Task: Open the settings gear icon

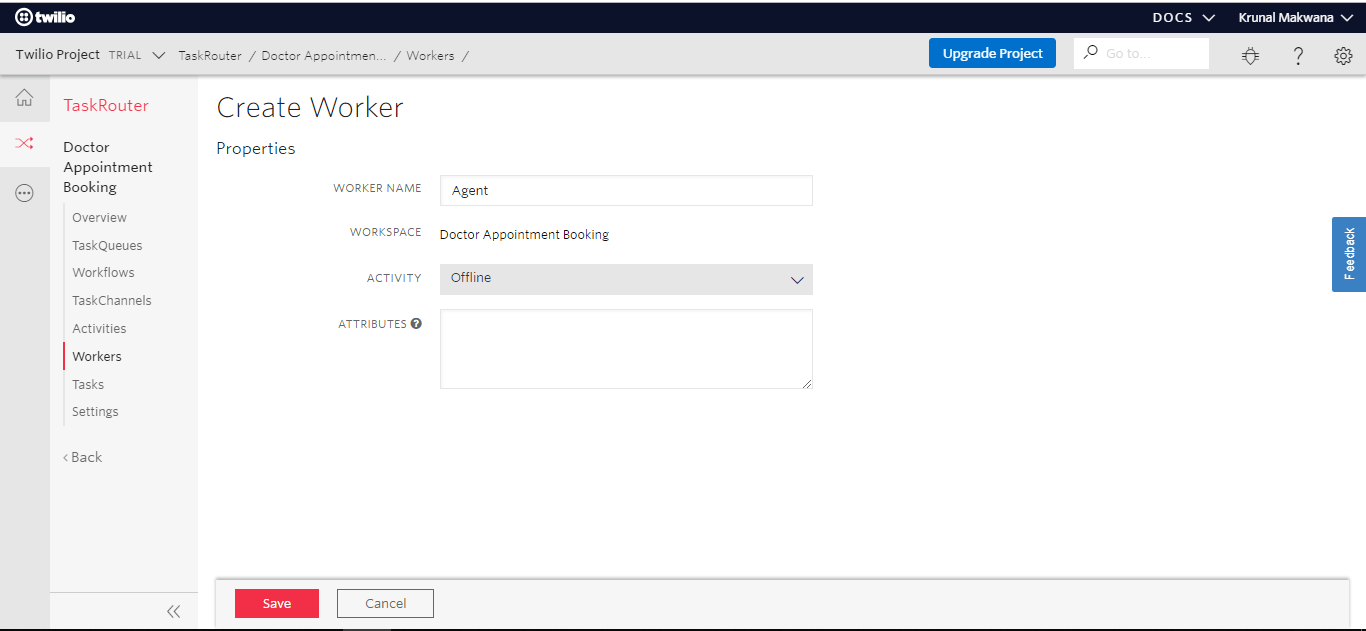Action: point(1343,56)
